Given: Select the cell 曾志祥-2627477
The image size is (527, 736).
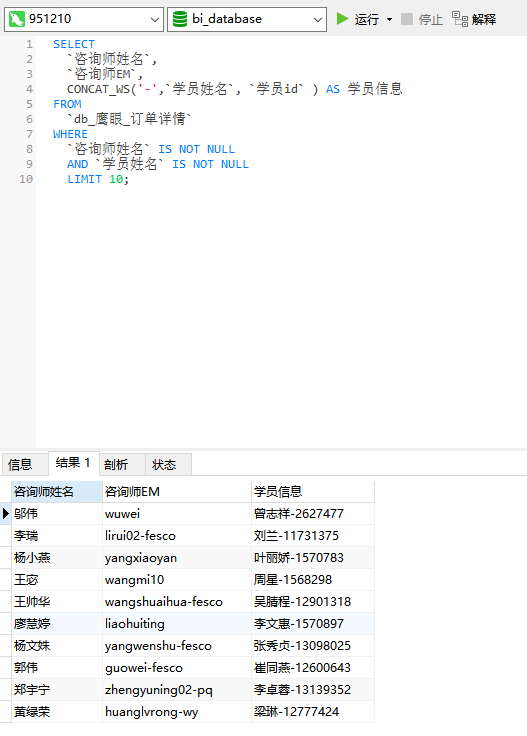Looking at the screenshot, I should pos(313,514).
